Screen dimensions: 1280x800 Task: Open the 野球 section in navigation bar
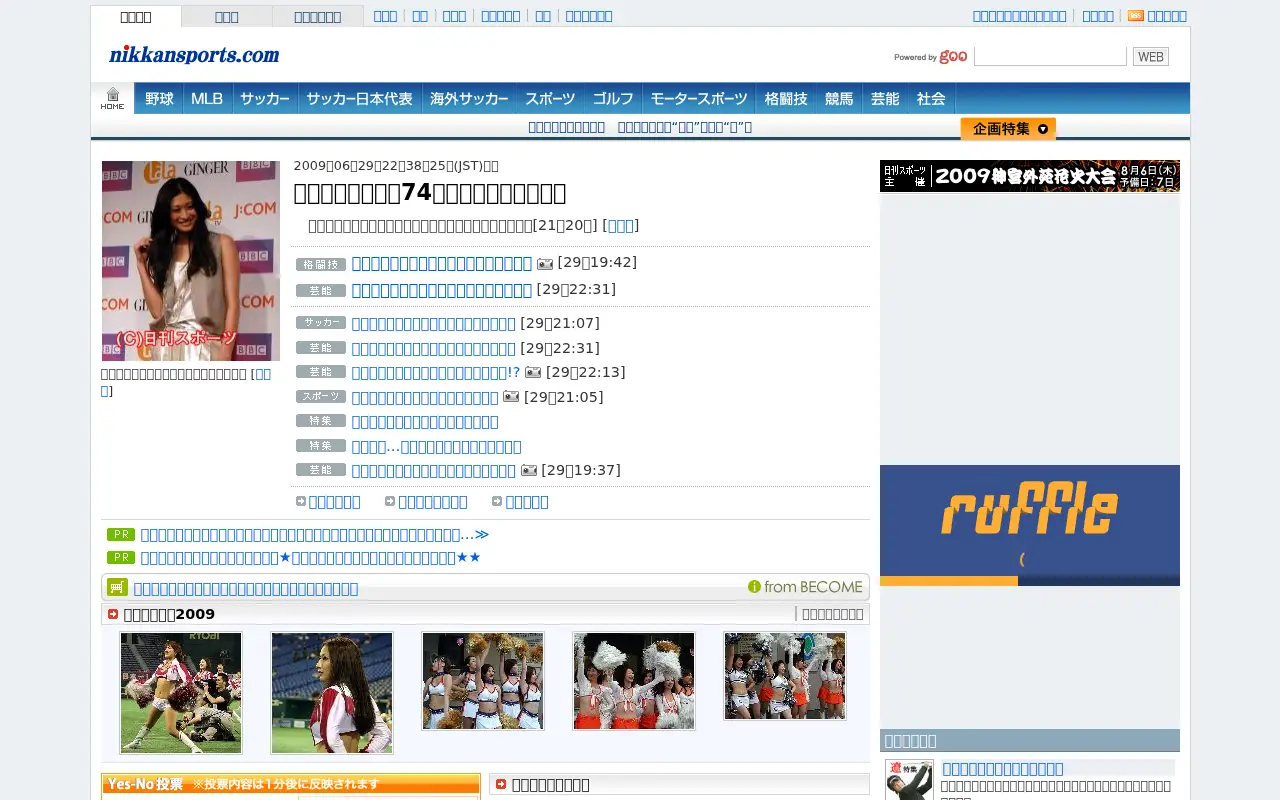(159, 98)
